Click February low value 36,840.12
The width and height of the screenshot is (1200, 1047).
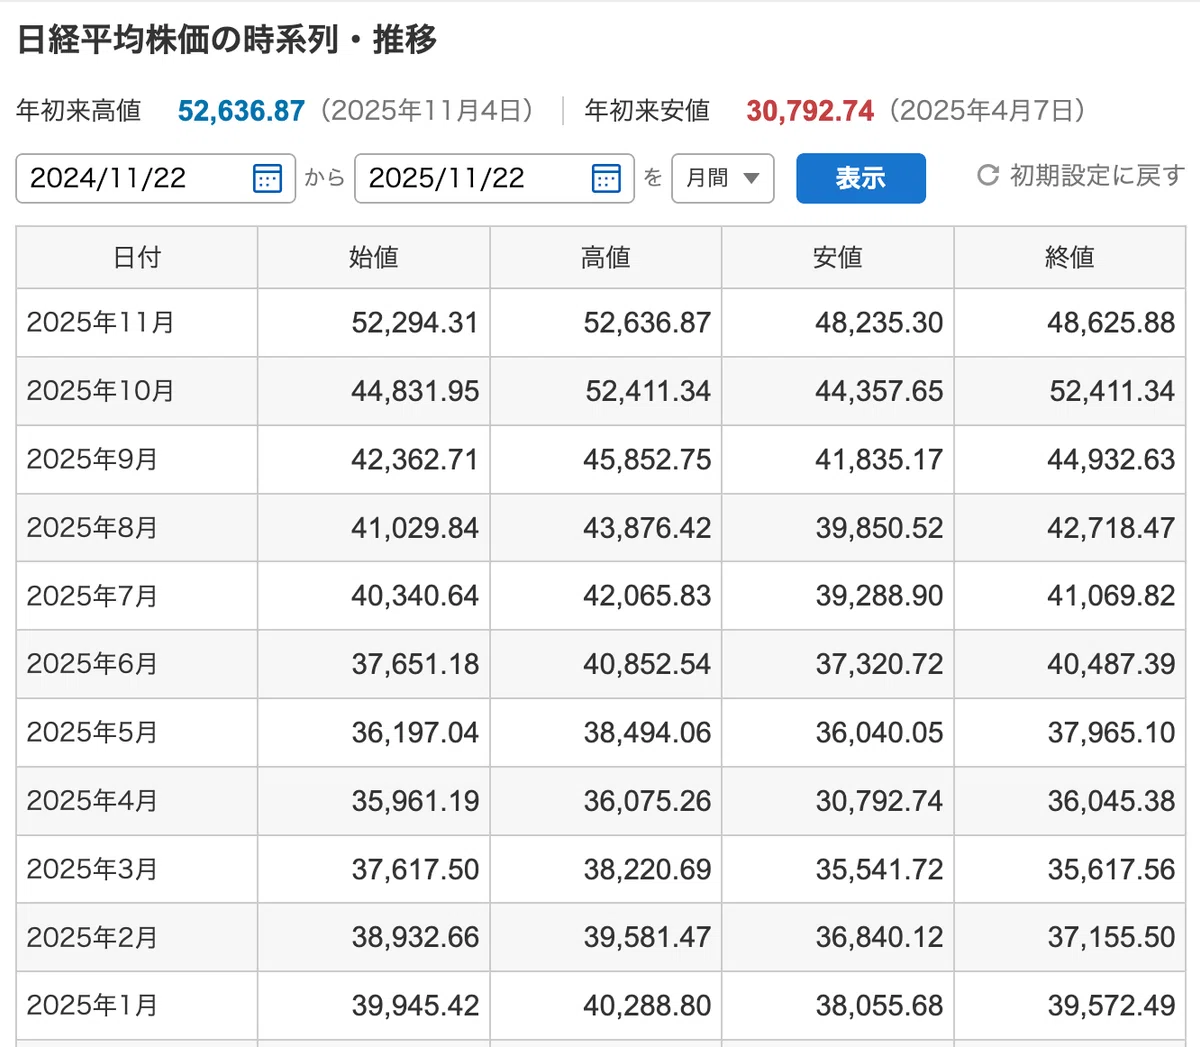(x=879, y=937)
